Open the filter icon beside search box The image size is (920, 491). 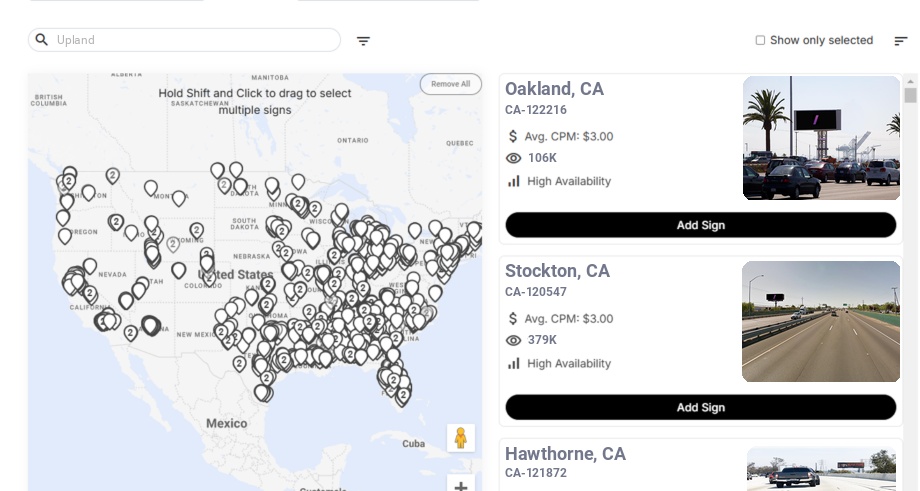point(363,41)
